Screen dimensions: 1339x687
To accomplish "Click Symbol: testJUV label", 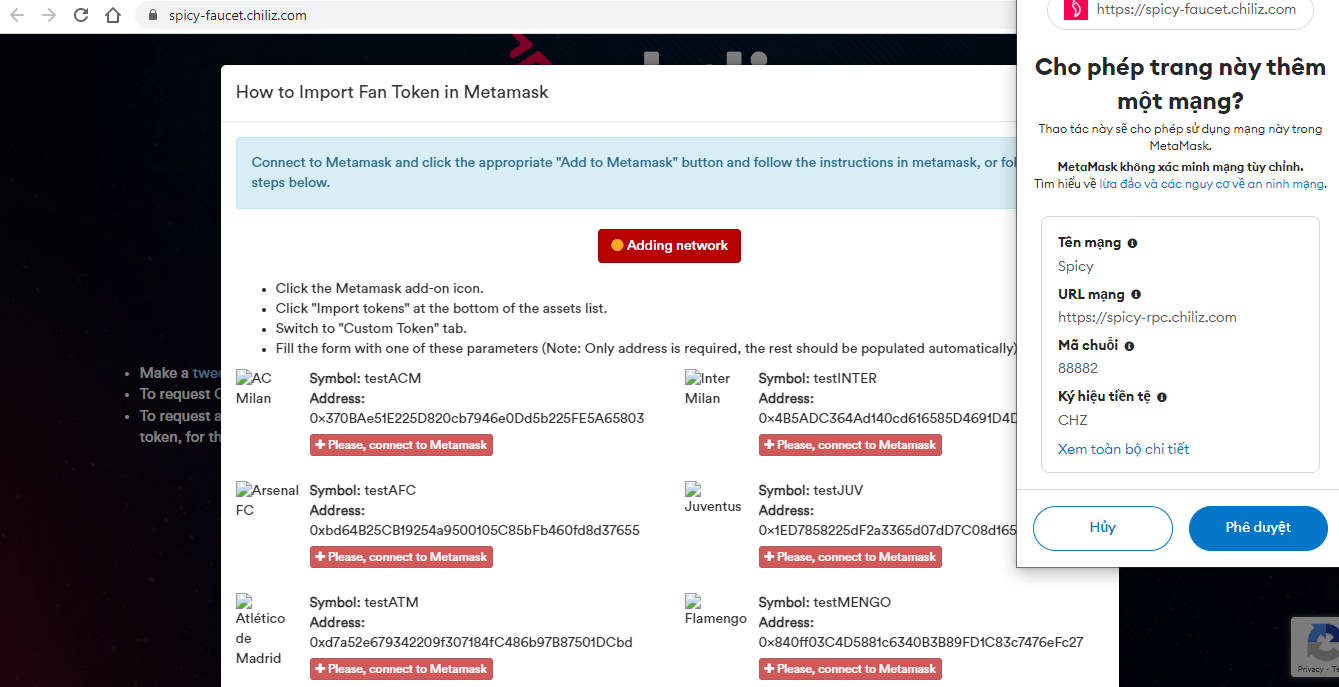I will tap(811, 490).
